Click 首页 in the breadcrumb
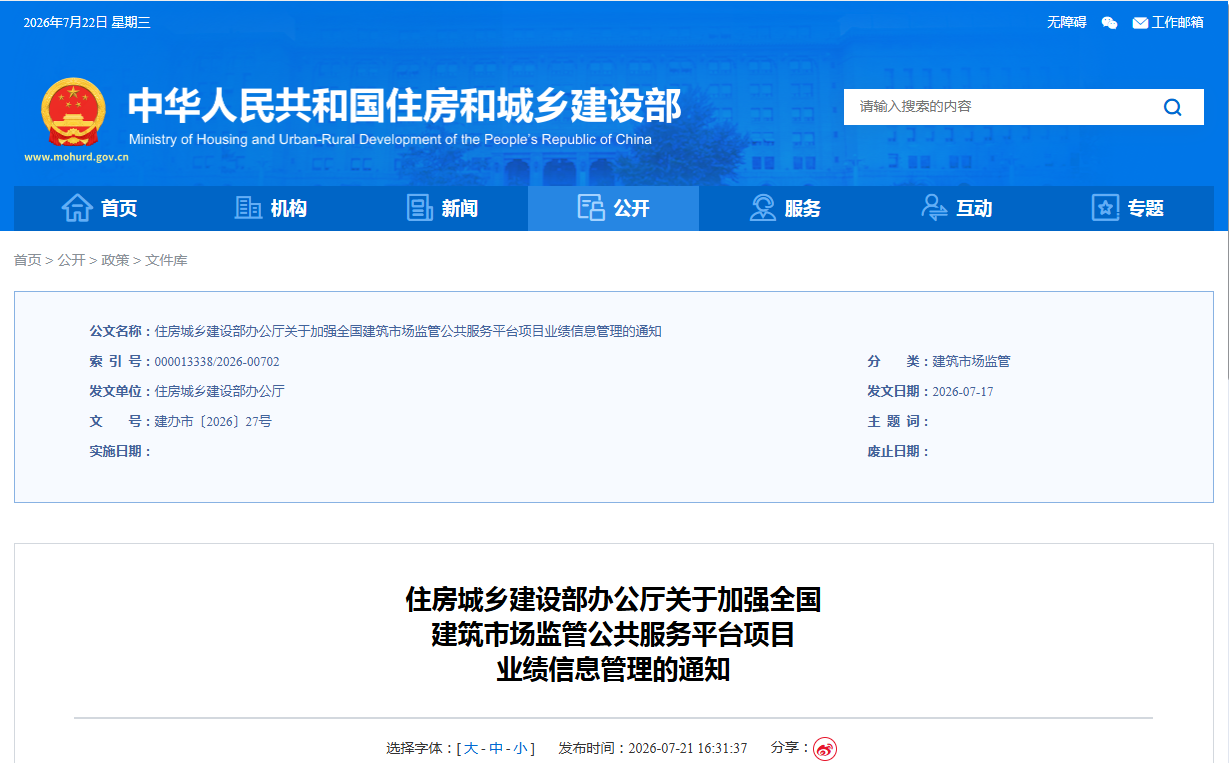 [x=27, y=260]
